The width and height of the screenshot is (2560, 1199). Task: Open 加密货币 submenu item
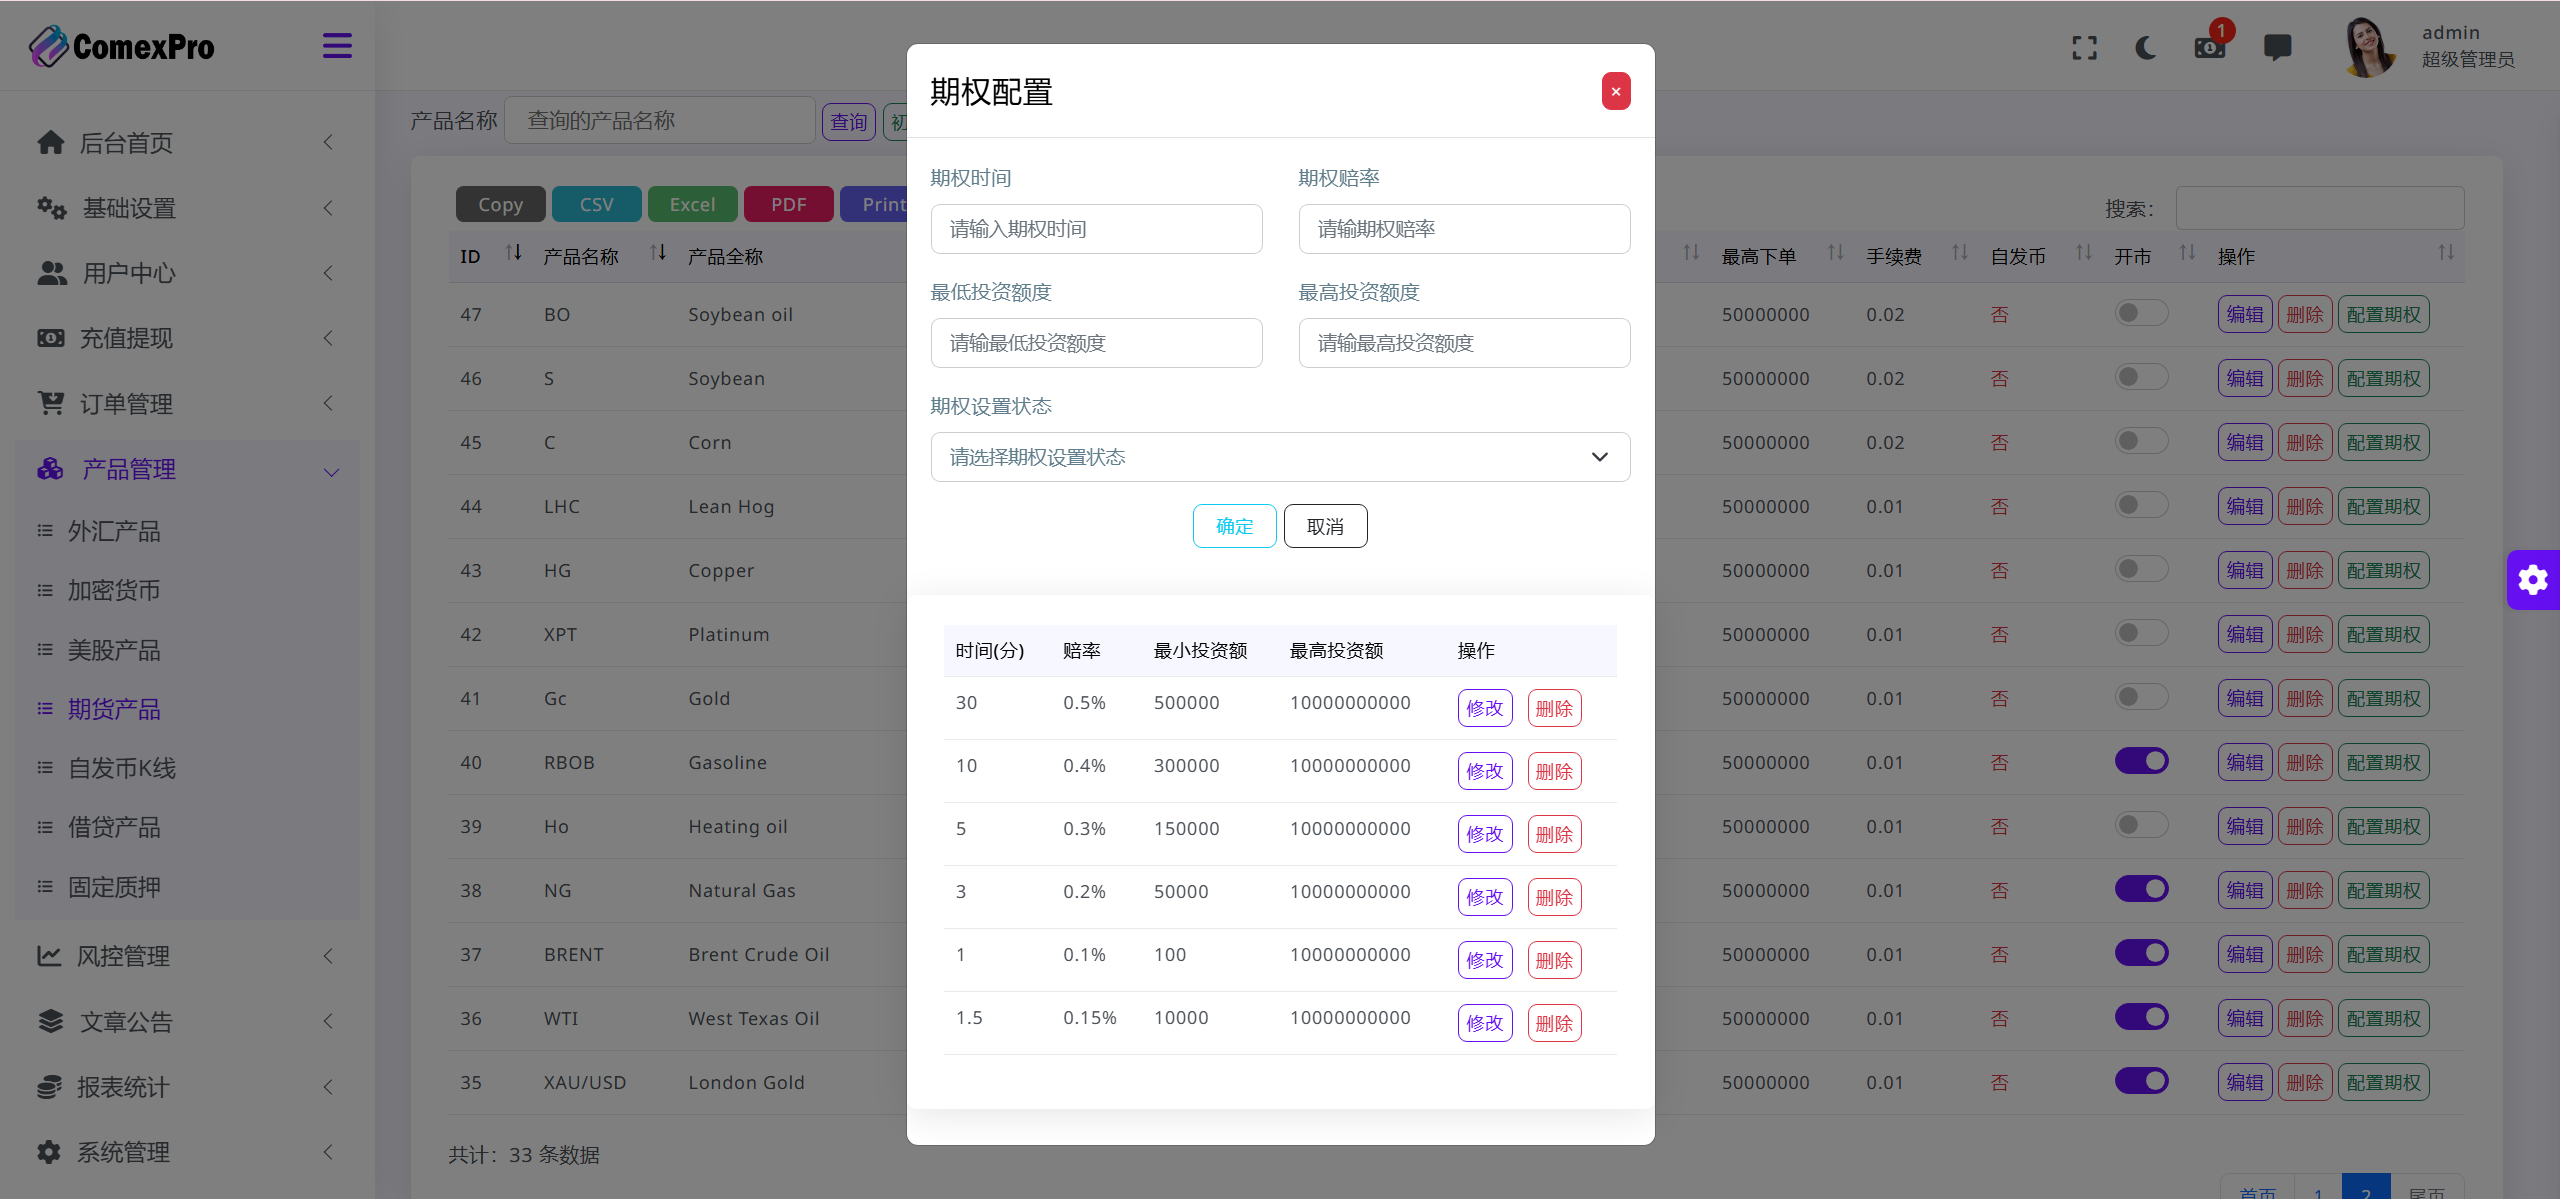114,590
